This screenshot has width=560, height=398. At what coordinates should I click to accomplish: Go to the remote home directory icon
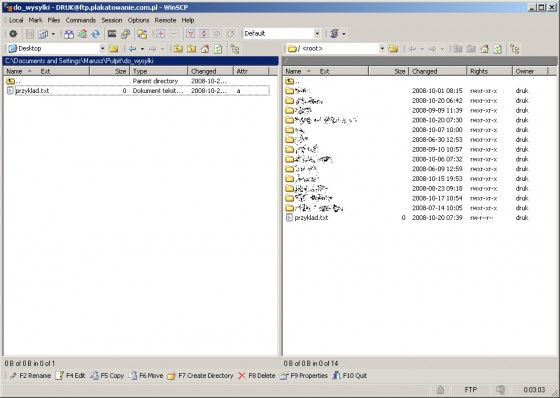pyautogui.click(x=485, y=49)
